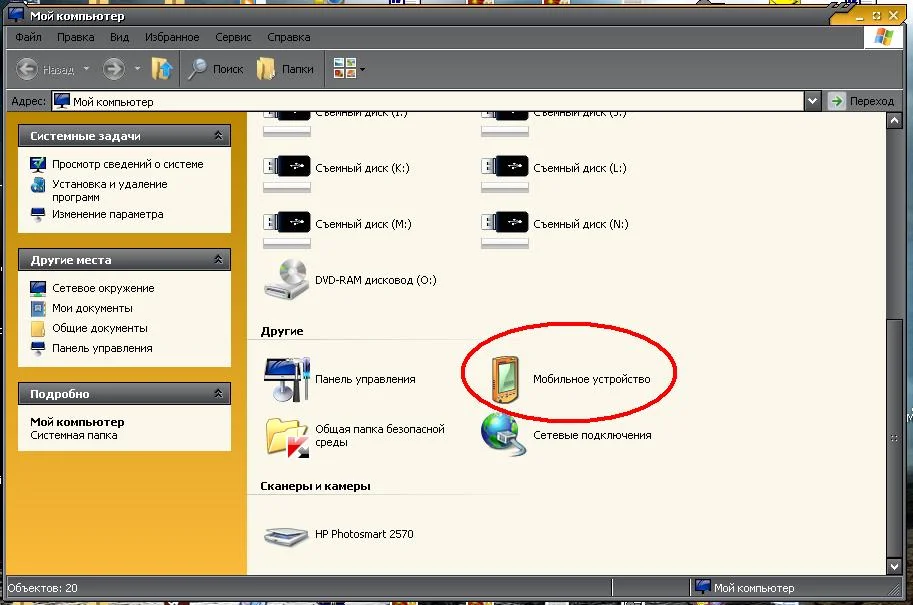913x605 pixels.
Task: Click Изменение параметра link
Action: coord(108,214)
